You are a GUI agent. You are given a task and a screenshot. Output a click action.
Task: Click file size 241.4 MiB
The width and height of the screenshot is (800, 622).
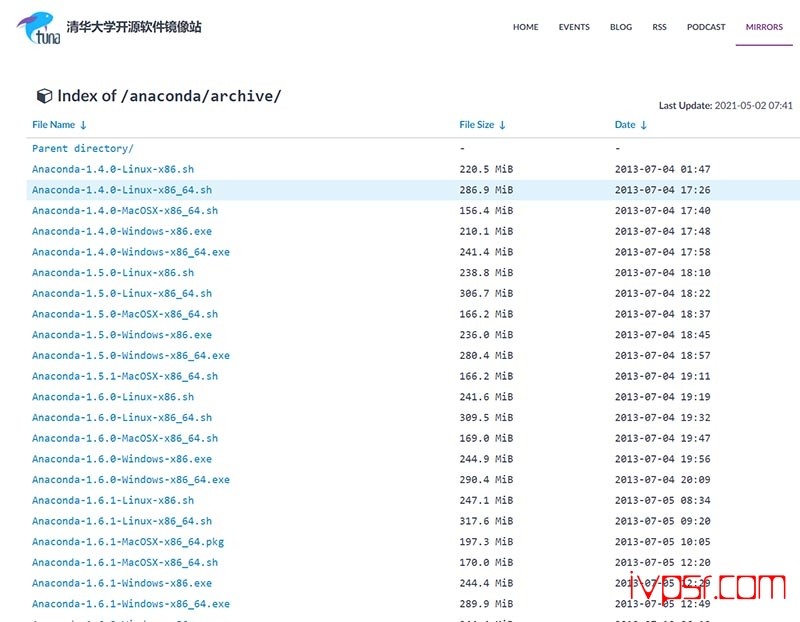[x=486, y=252]
